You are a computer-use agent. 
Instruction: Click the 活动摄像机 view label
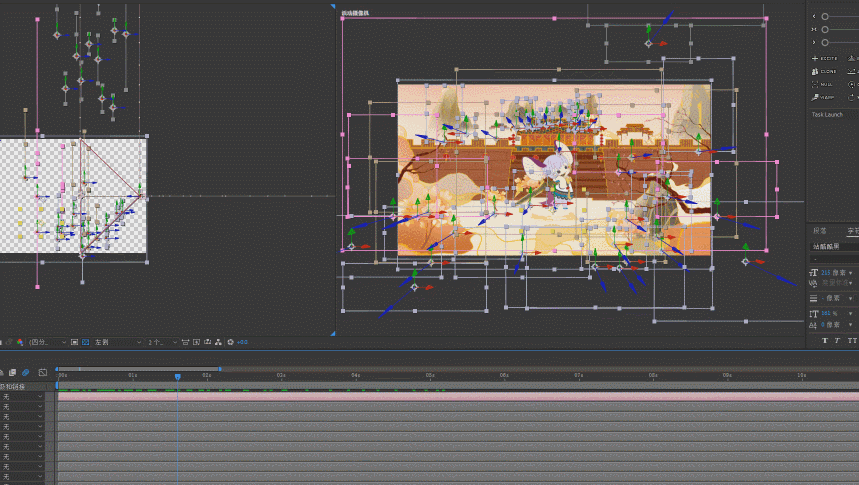click(355, 13)
